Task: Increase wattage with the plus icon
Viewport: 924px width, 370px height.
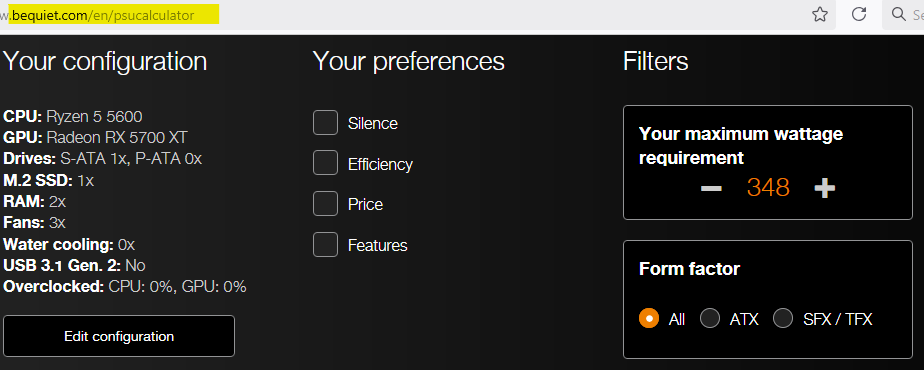Action: (x=824, y=188)
